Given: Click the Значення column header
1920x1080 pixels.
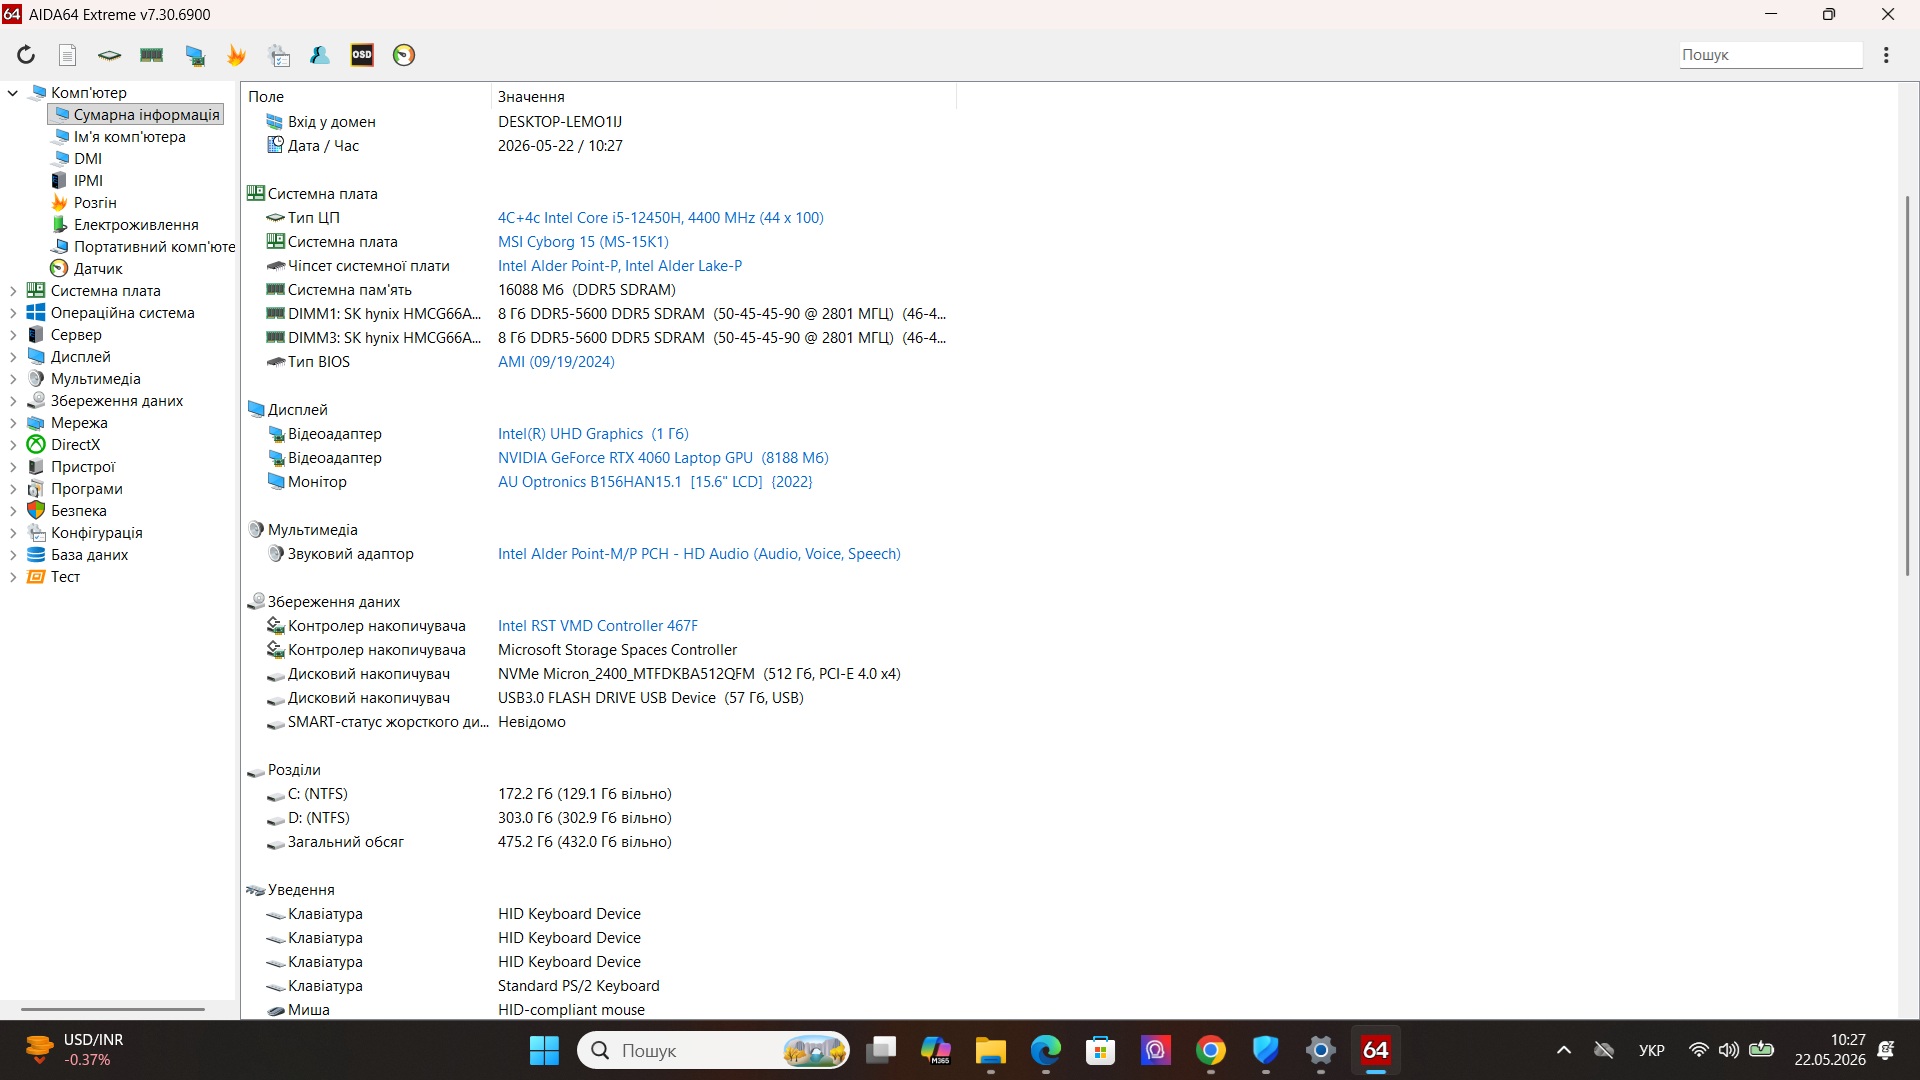Looking at the screenshot, I should (x=724, y=97).
